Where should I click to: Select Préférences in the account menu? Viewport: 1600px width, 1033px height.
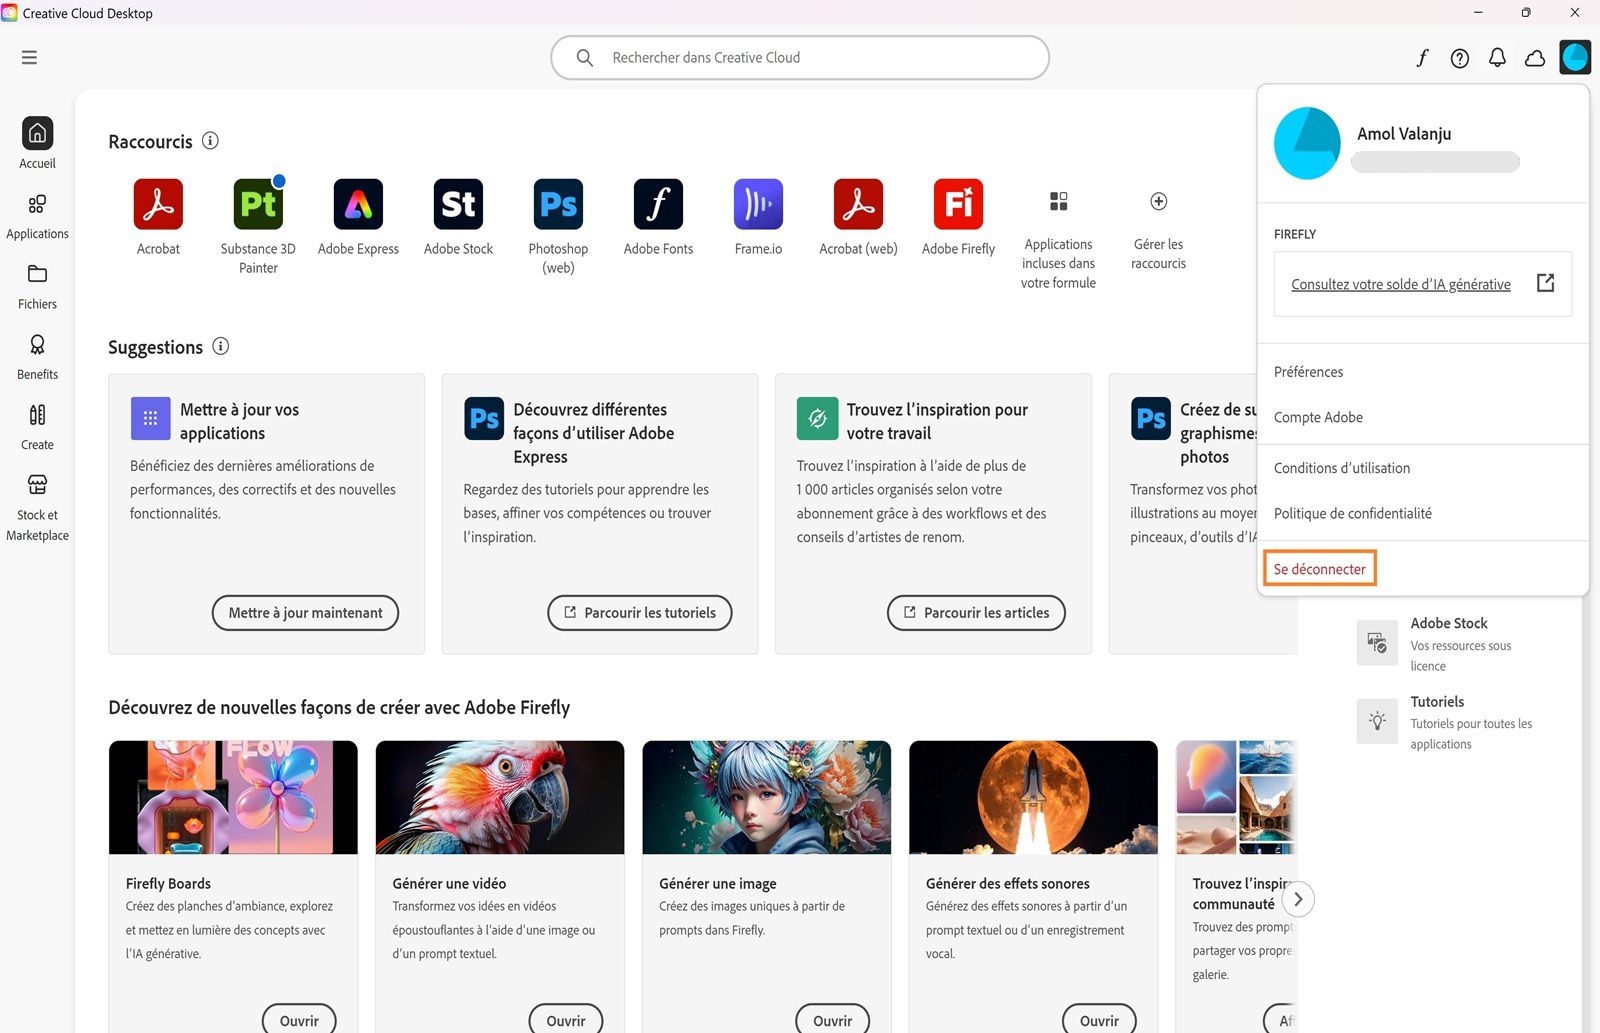pos(1308,371)
